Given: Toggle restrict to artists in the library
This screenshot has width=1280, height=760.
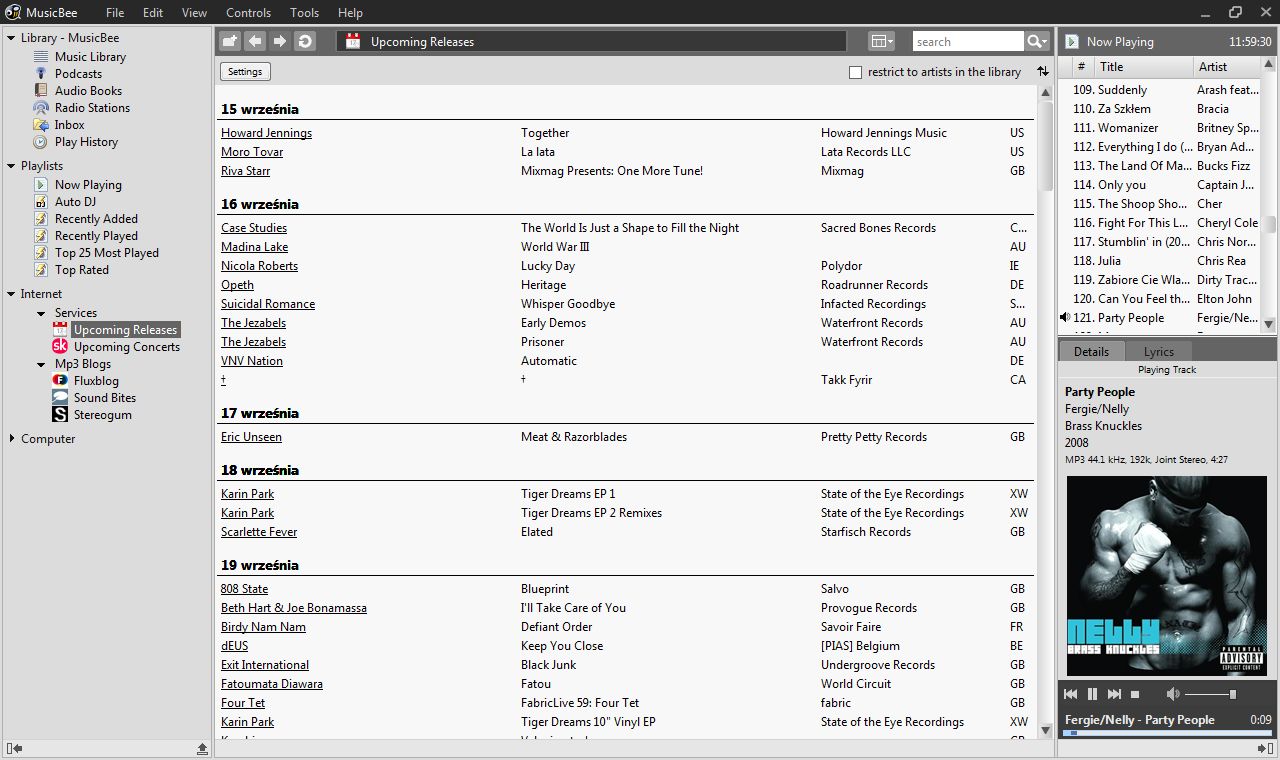Looking at the screenshot, I should (x=855, y=72).
